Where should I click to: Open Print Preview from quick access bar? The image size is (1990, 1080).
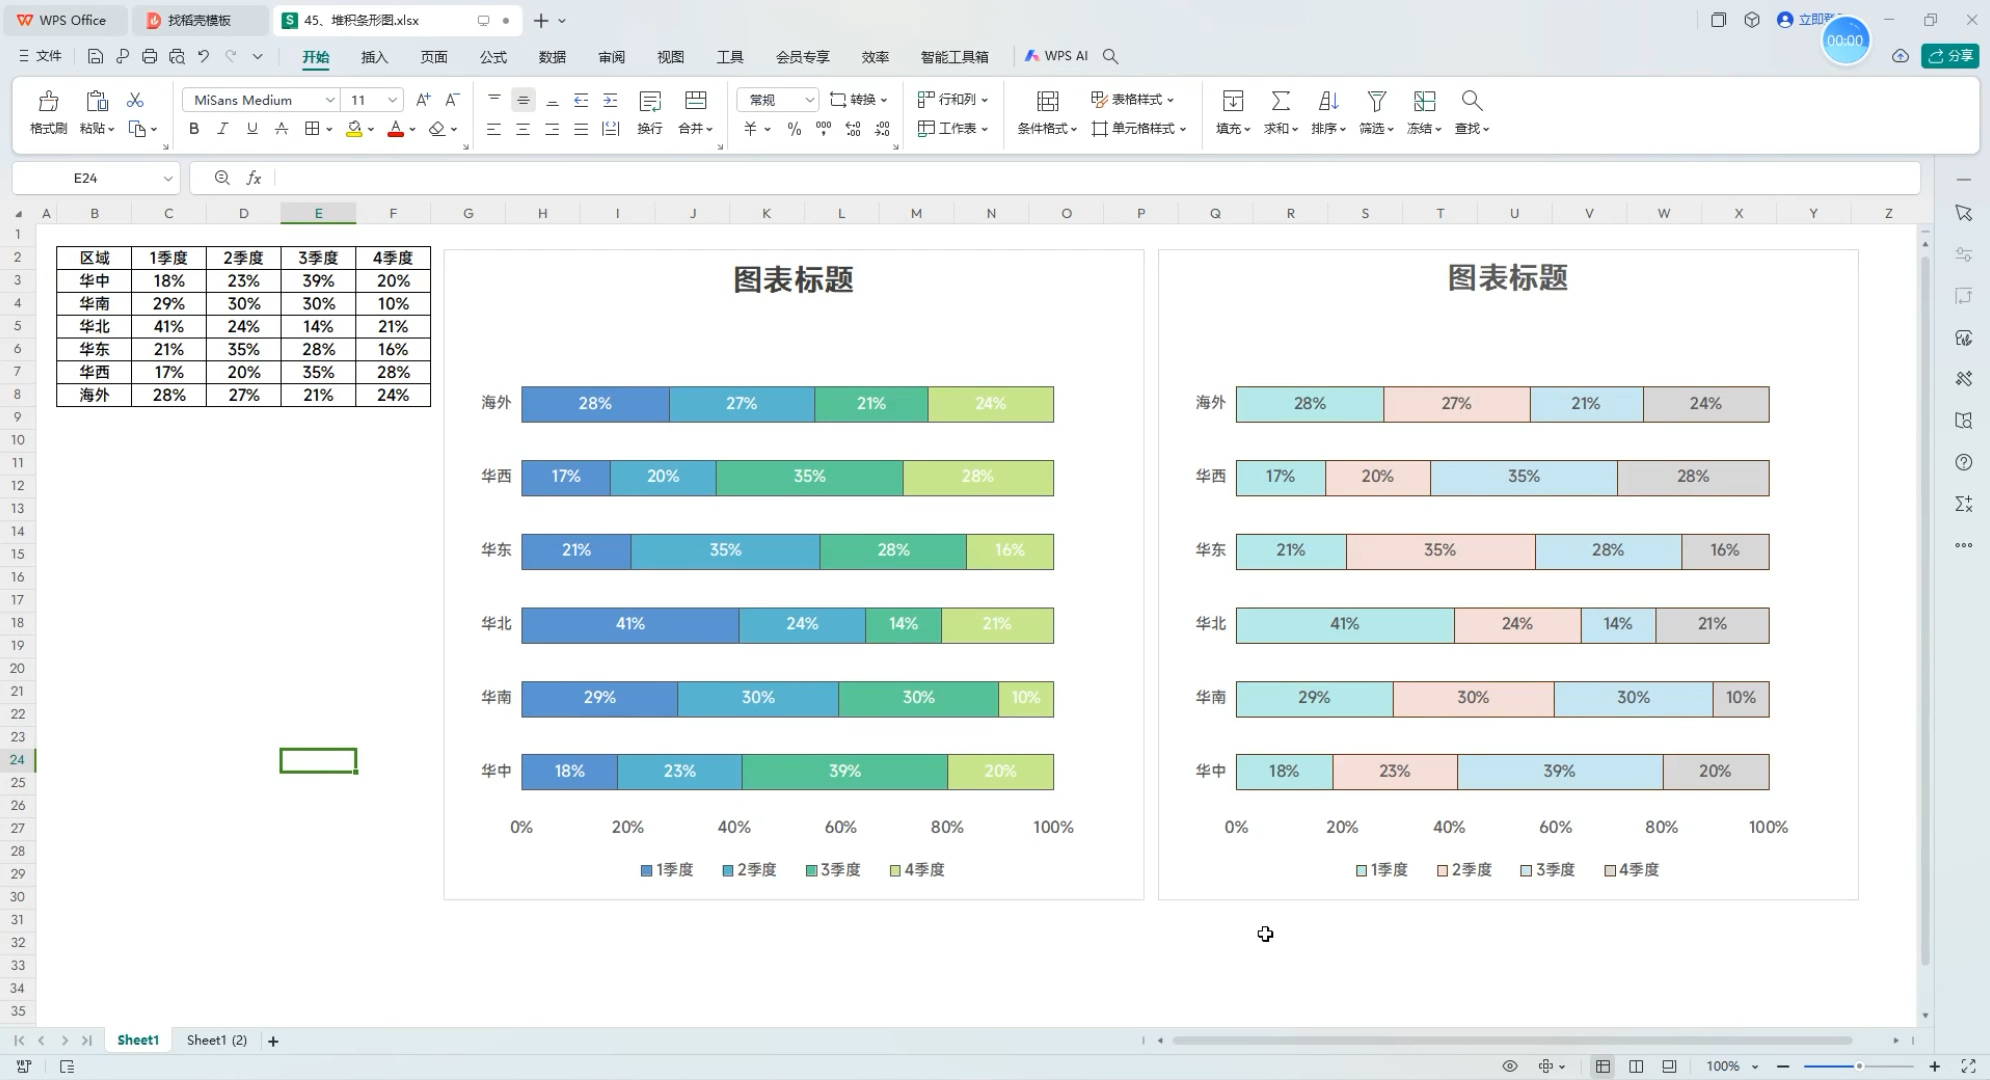point(177,57)
